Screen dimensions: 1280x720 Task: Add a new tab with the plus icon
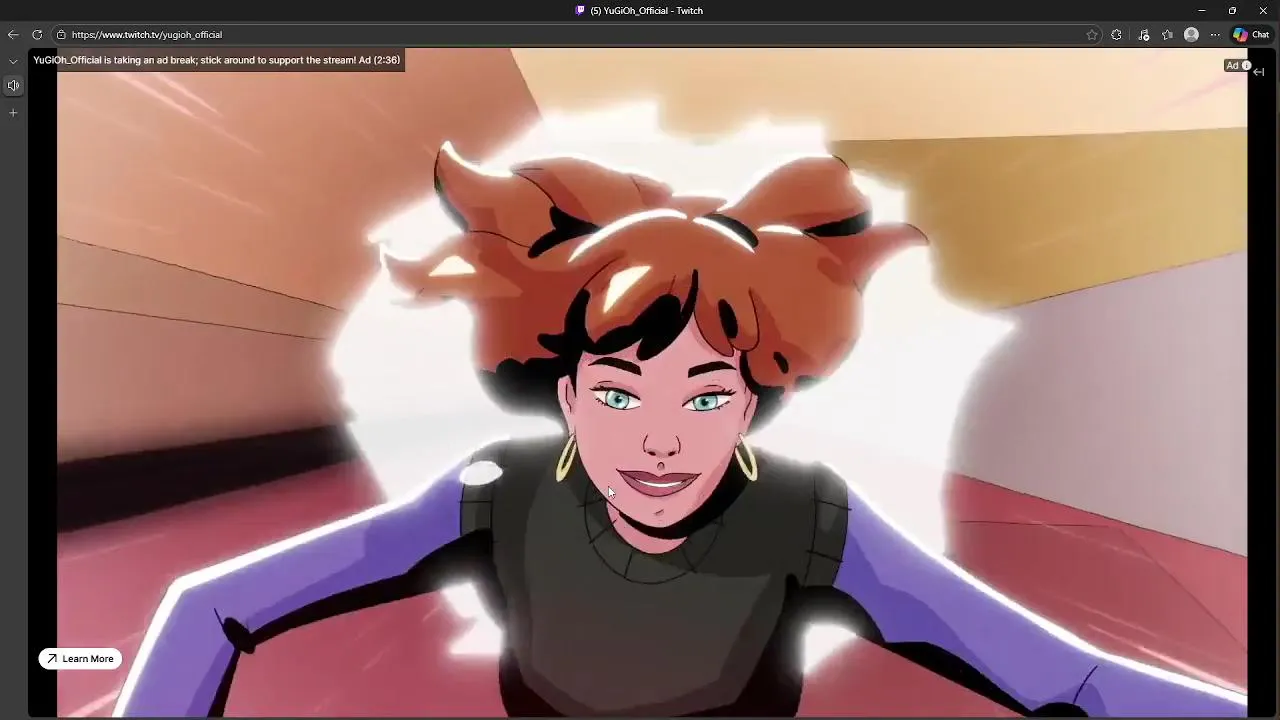[x=13, y=113]
